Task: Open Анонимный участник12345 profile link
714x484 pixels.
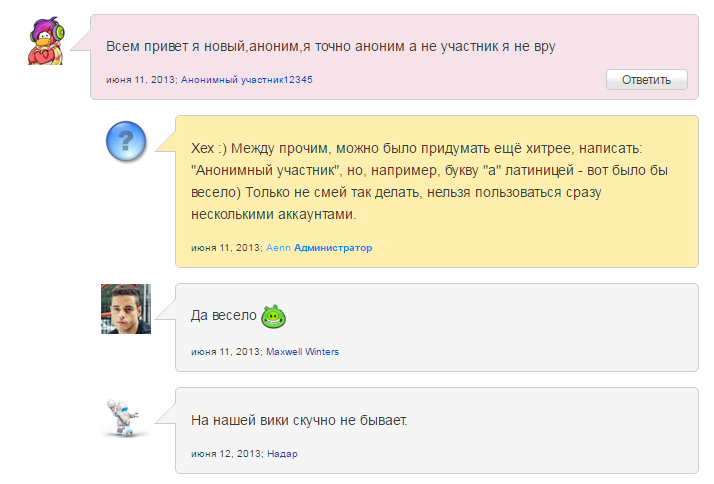Action: [247, 78]
